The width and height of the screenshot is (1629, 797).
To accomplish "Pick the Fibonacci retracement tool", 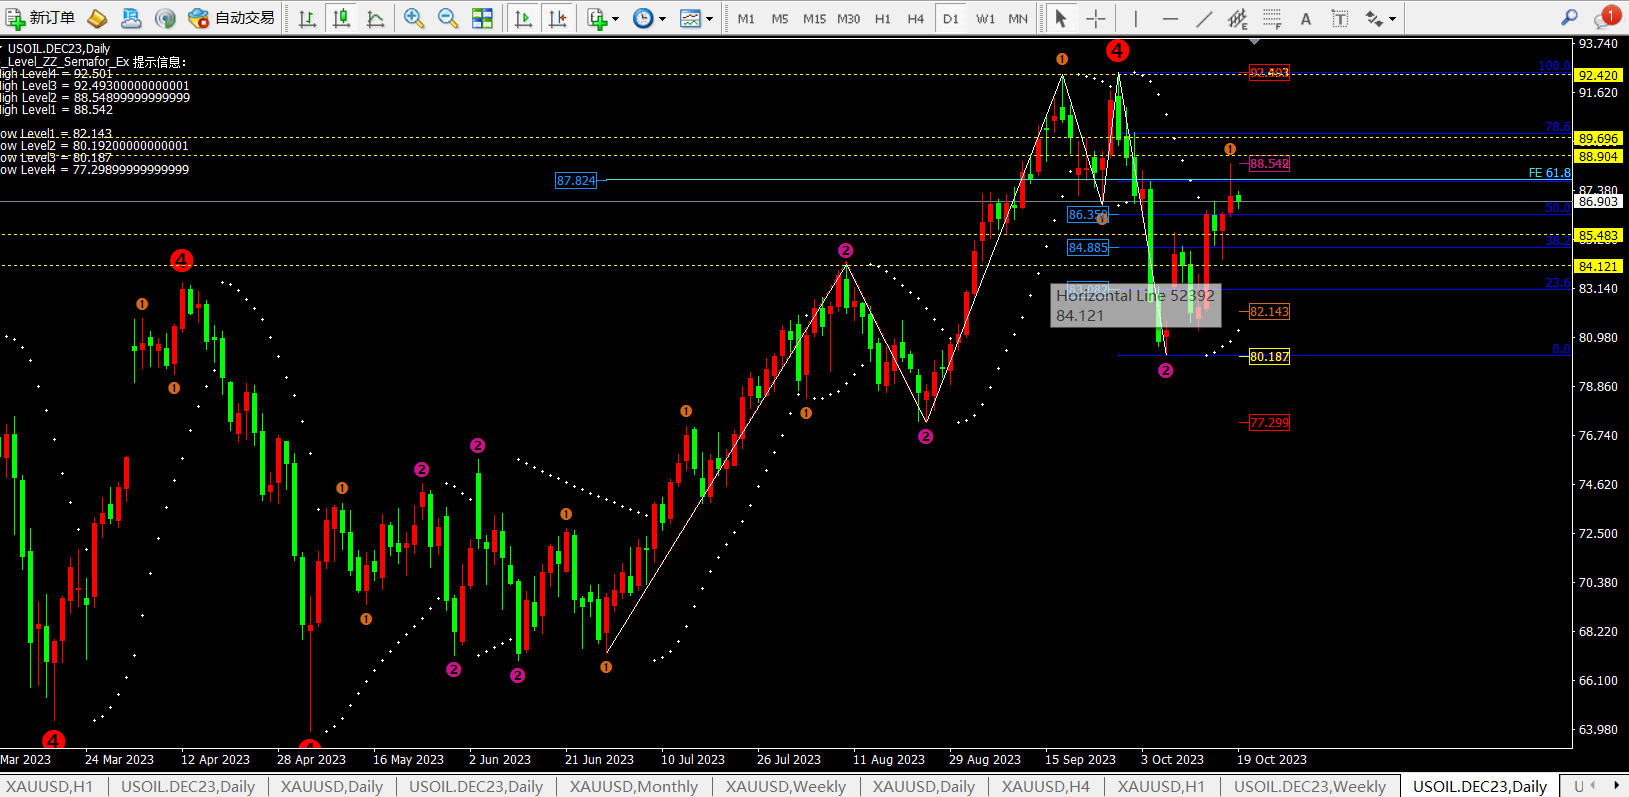I will click(x=1272, y=18).
